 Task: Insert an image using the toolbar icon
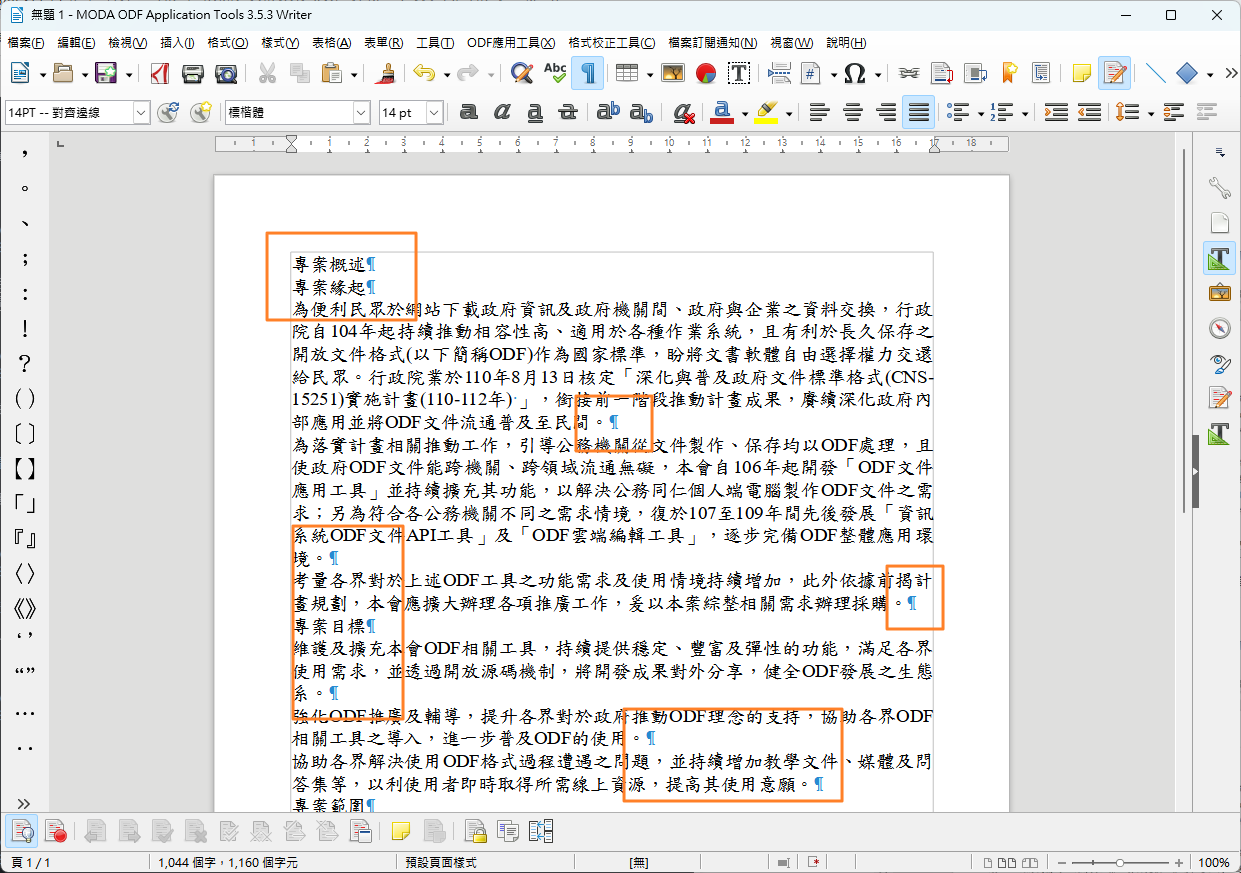(x=673, y=73)
